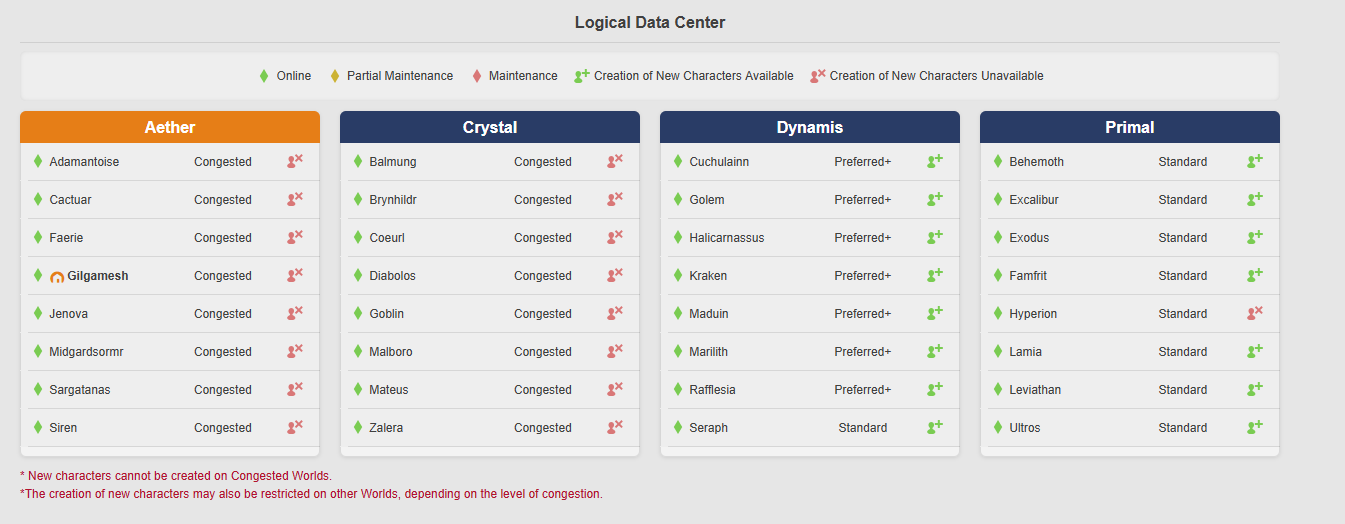Select the Midgardsormr world name
Screen dimensions: 1345x524
(x=86, y=352)
